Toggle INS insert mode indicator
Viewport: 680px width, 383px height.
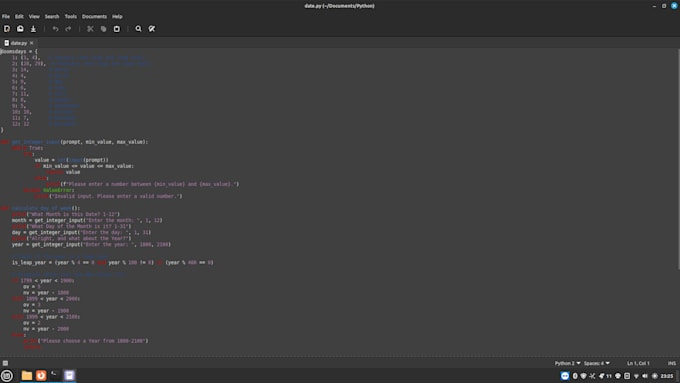pyautogui.click(x=672, y=363)
